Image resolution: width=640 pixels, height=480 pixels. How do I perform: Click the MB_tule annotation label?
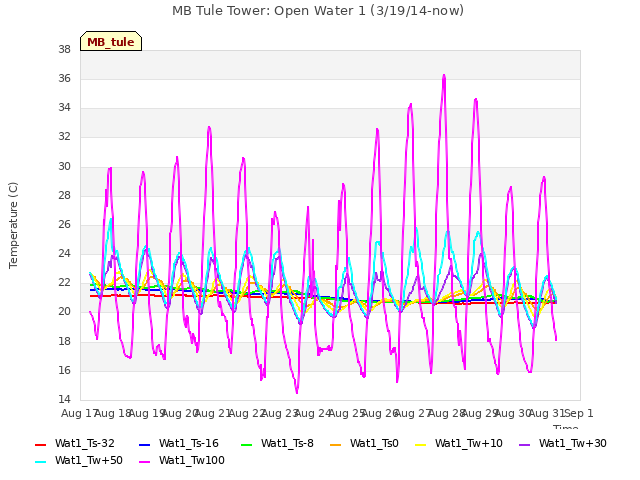(111, 41)
